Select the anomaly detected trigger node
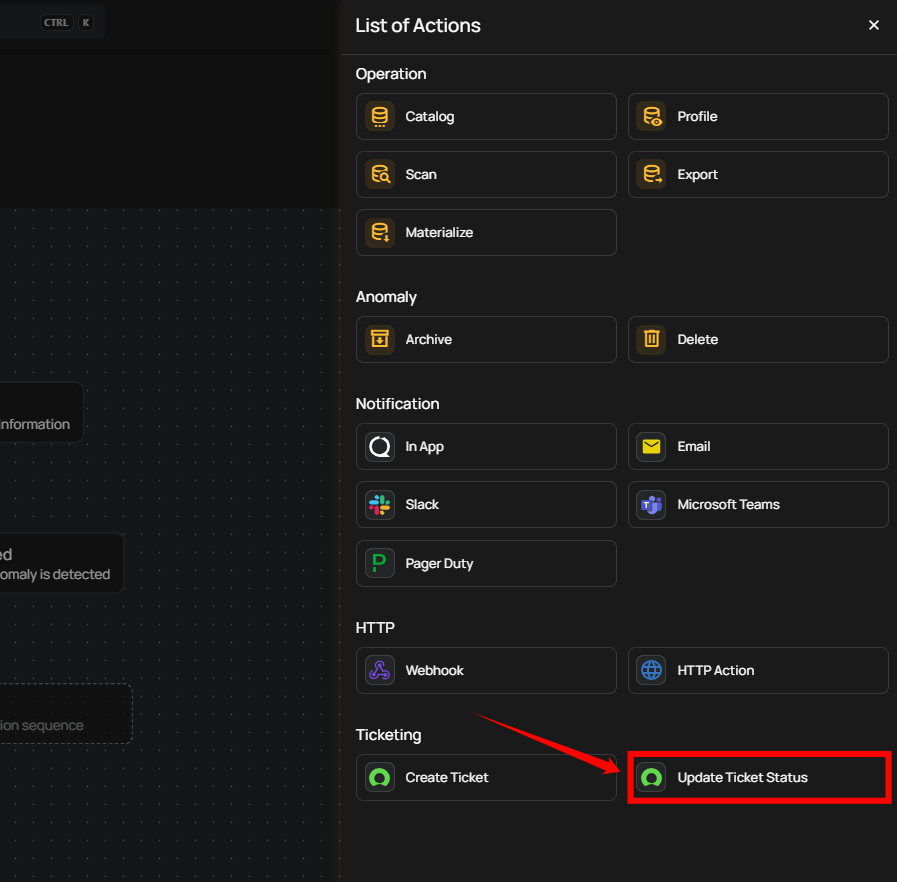The image size is (897, 882). point(60,564)
